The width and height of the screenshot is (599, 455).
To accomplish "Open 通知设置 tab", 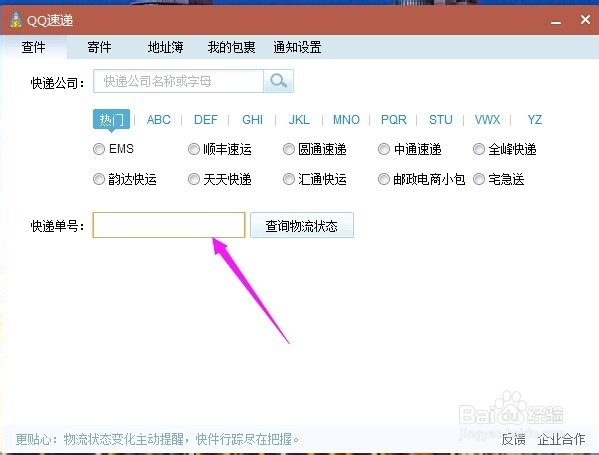I will pyautogui.click(x=297, y=47).
